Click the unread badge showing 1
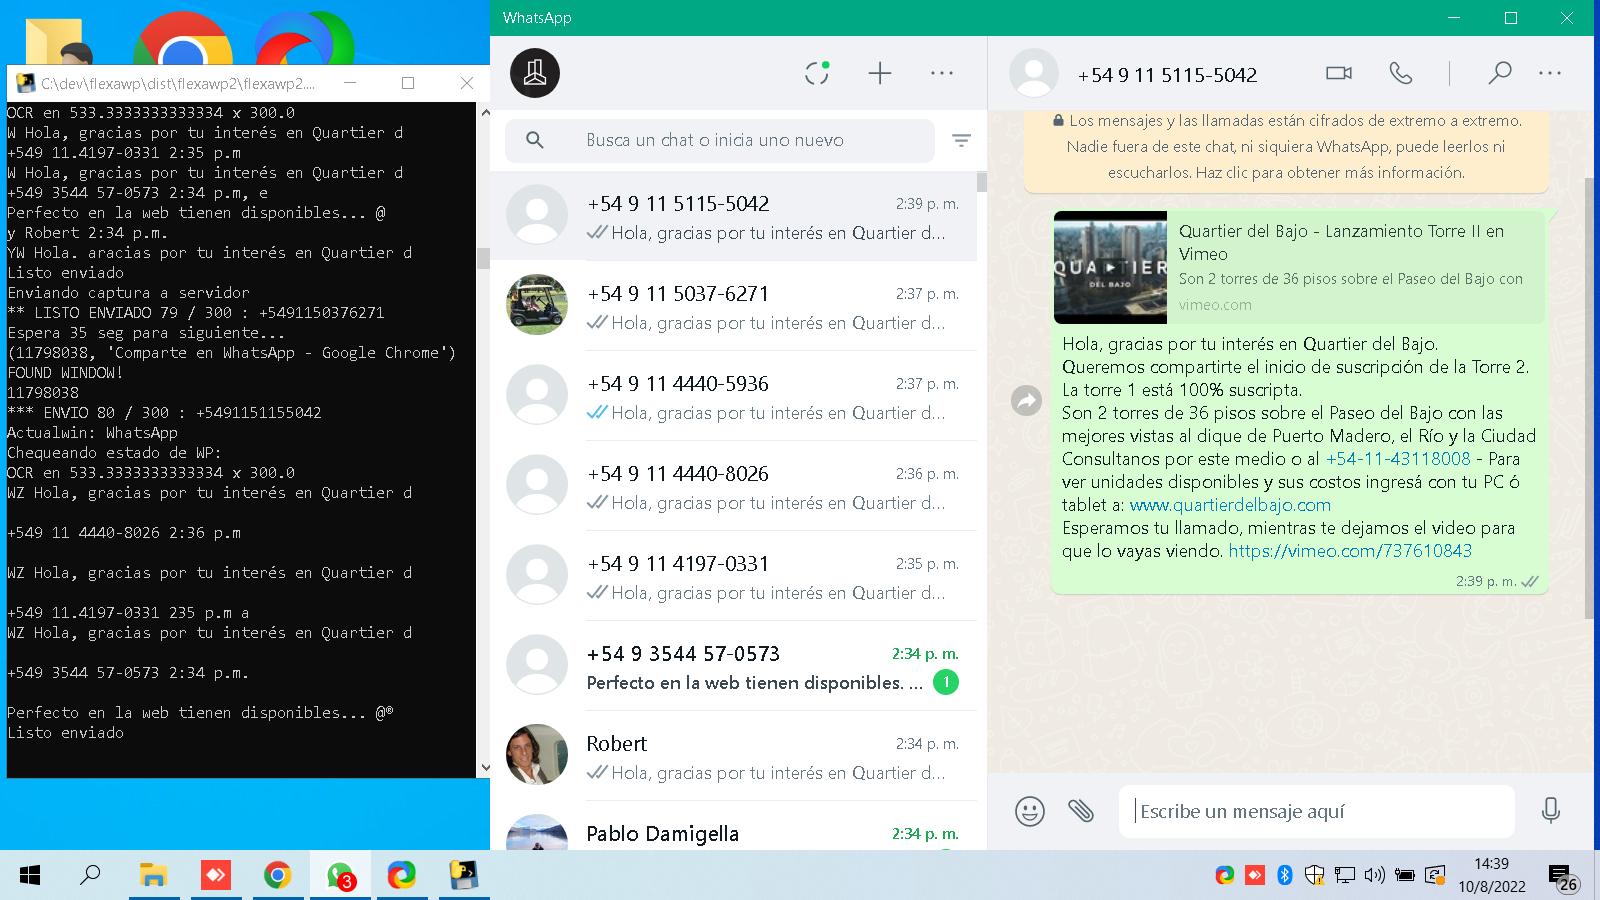 [945, 682]
